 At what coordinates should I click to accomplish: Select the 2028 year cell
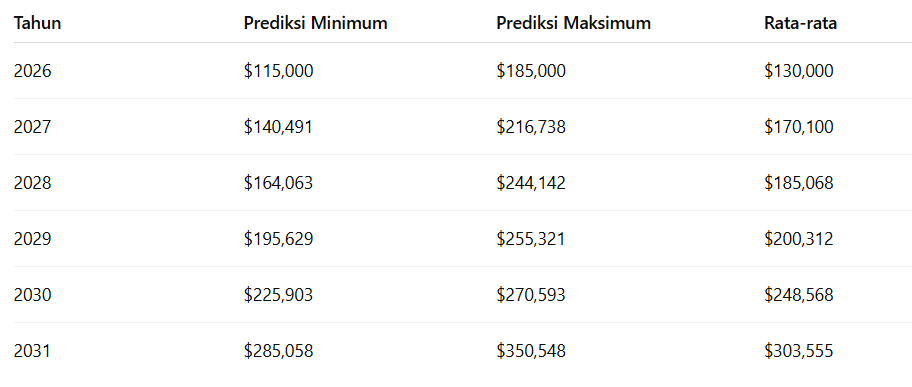(33, 183)
